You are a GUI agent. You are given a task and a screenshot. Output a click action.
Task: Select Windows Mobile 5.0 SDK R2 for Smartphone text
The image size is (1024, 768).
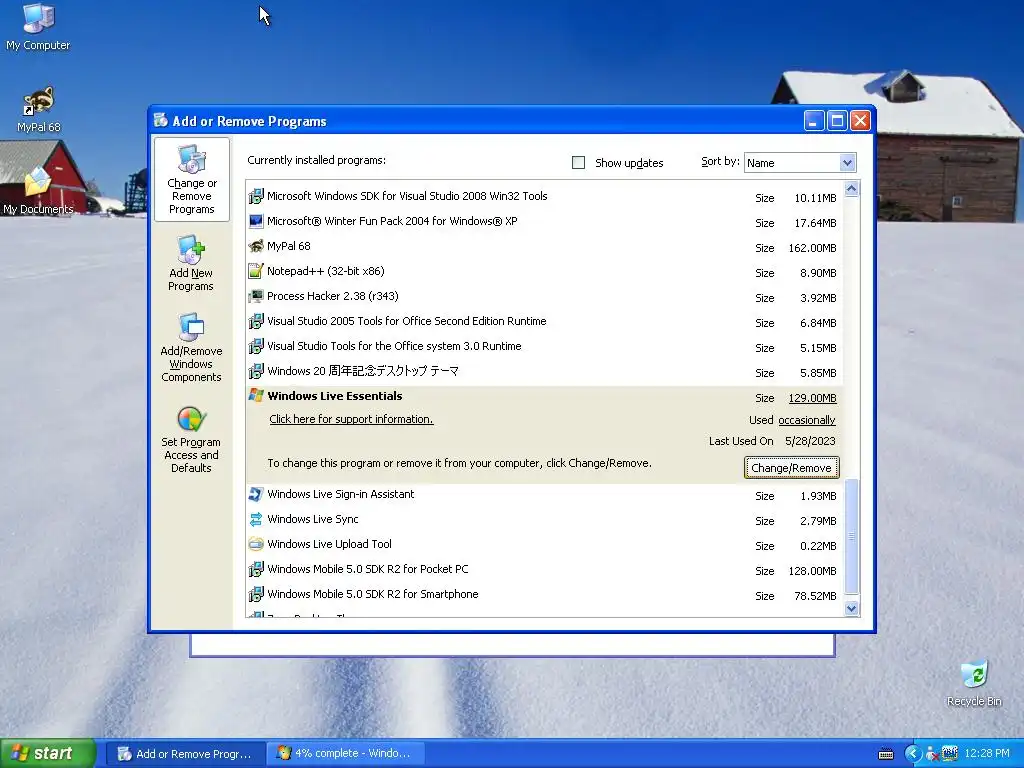(x=373, y=594)
